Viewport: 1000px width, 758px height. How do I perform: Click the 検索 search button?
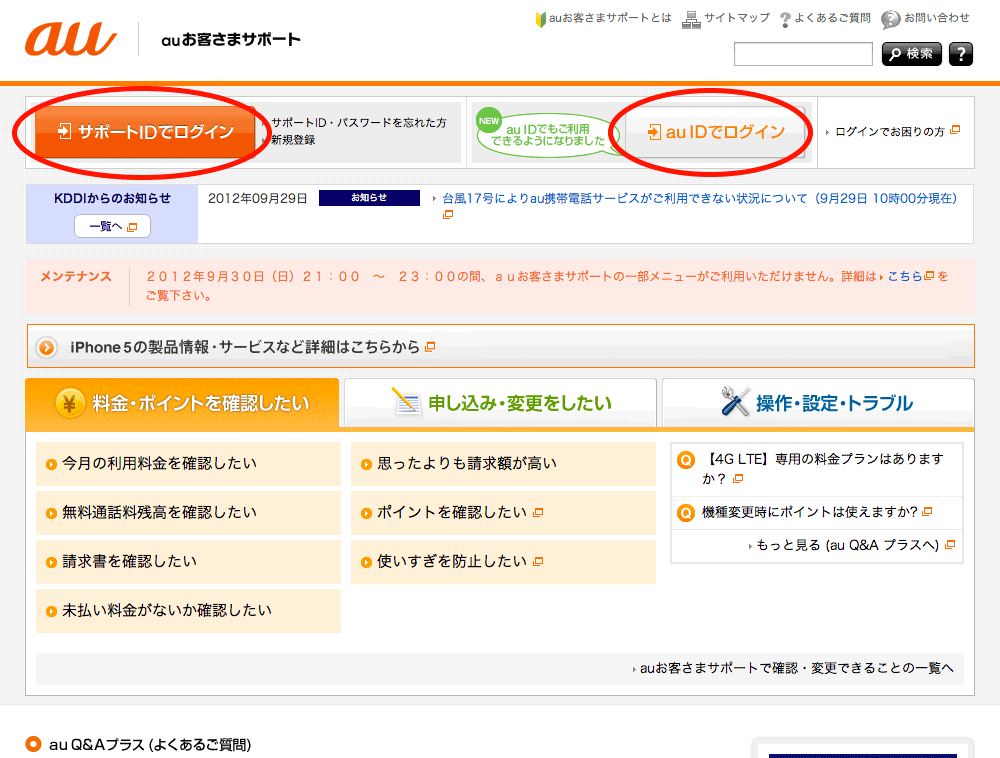(911, 54)
